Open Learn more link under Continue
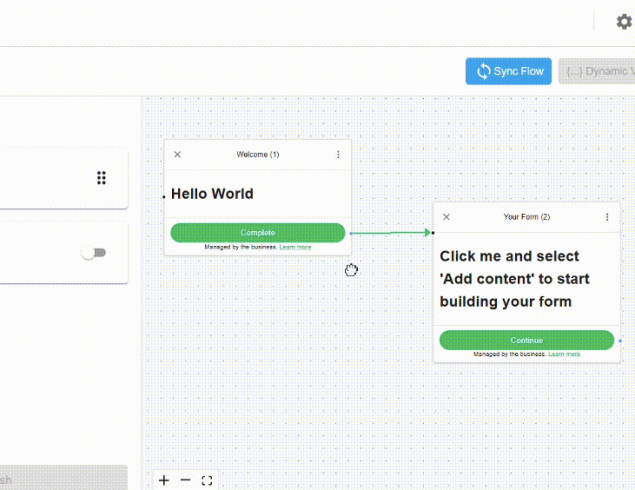The image size is (635, 490). coord(564,354)
